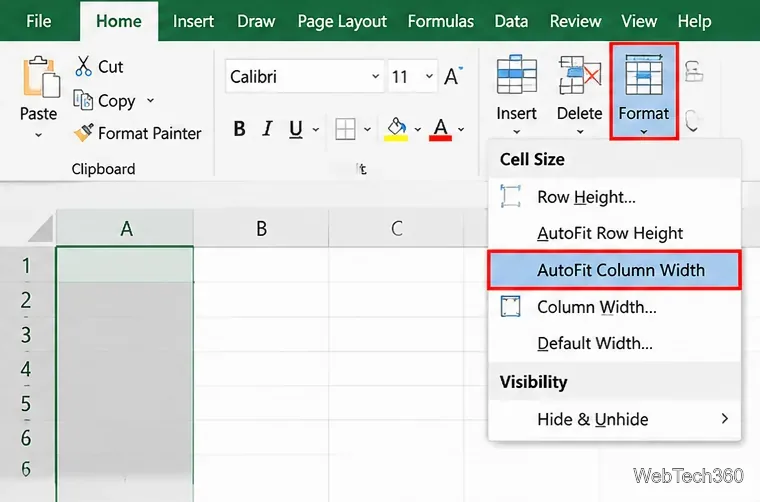Click the Delete cells icon
This screenshot has width=760, height=502.
point(580,74)
